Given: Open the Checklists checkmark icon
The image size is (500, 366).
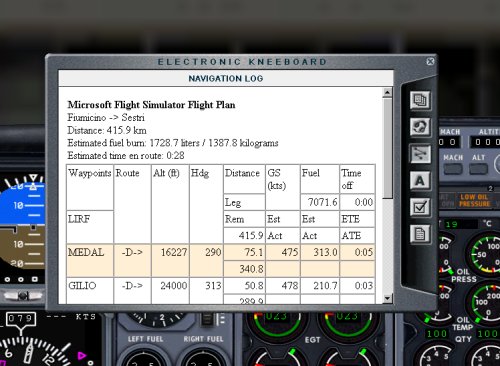Looking at the screenshot, I should tap(420, 207).
